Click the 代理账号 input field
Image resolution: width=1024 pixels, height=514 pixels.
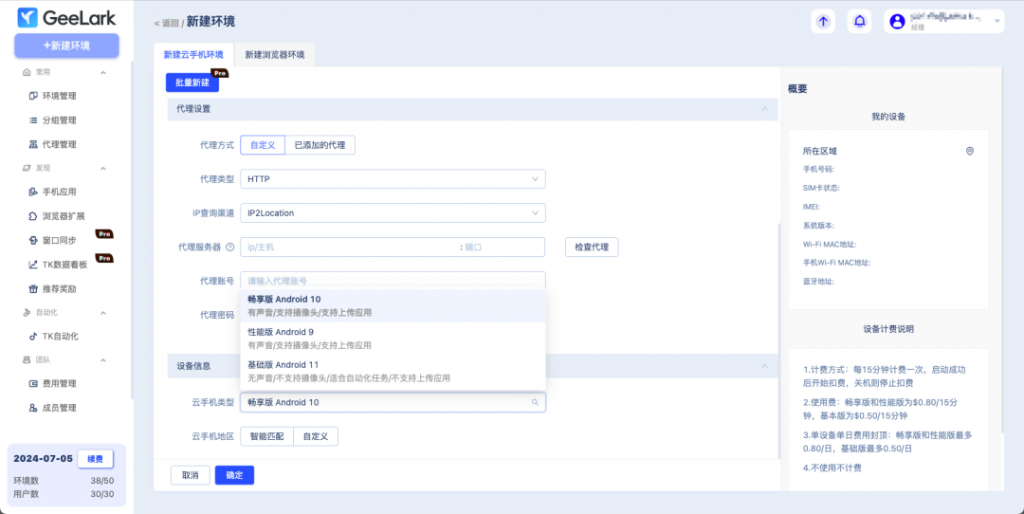click(393, 281)
